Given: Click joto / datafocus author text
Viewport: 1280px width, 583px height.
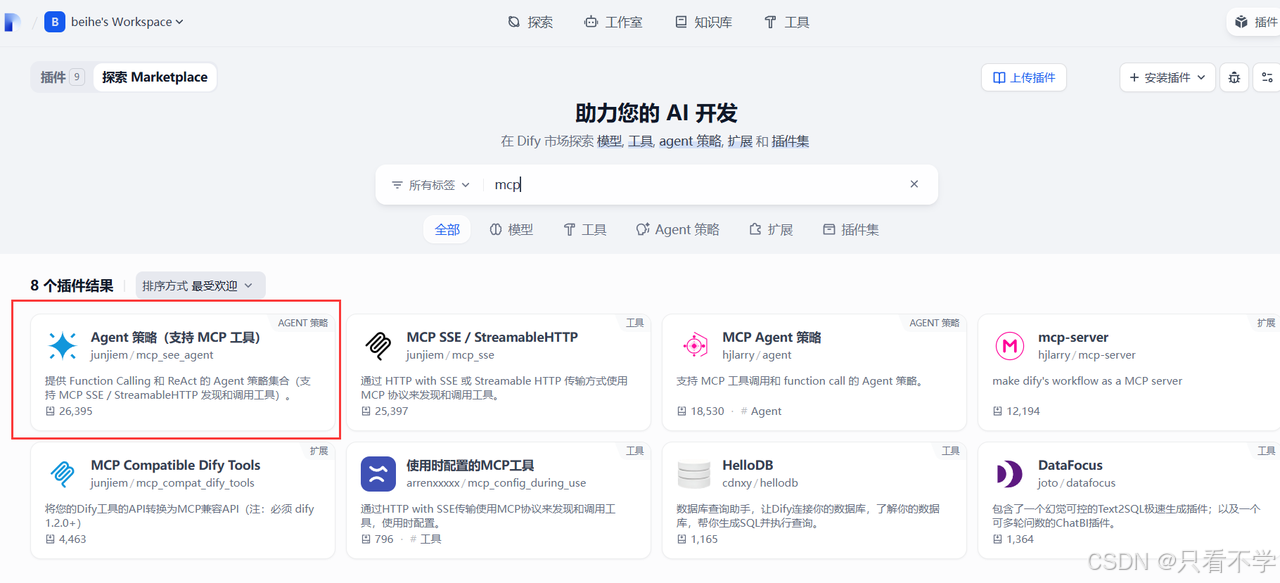Looking at the screenshot, I should point(1077,483).
